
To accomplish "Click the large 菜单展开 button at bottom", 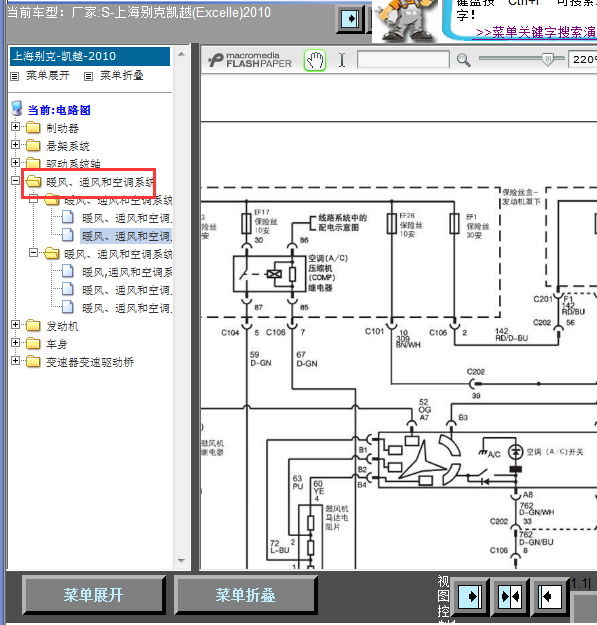I will [93, 595].
